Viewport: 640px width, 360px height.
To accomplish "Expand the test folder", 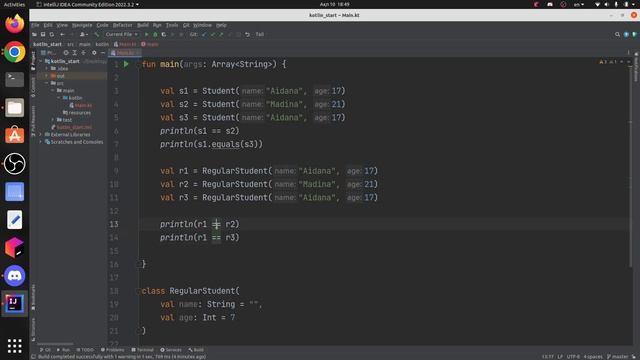I will (53, 120).
